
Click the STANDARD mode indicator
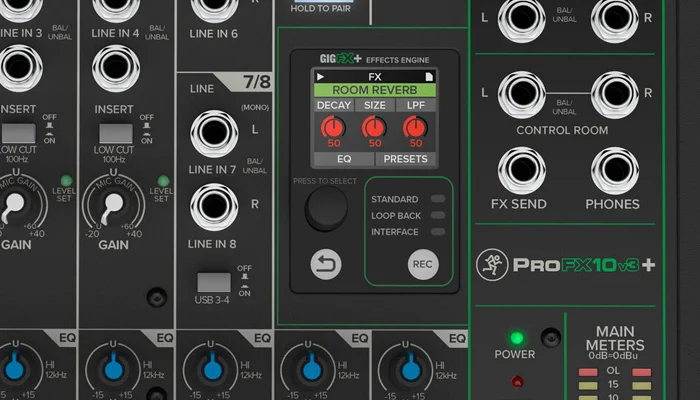click(x=438, y=199)
